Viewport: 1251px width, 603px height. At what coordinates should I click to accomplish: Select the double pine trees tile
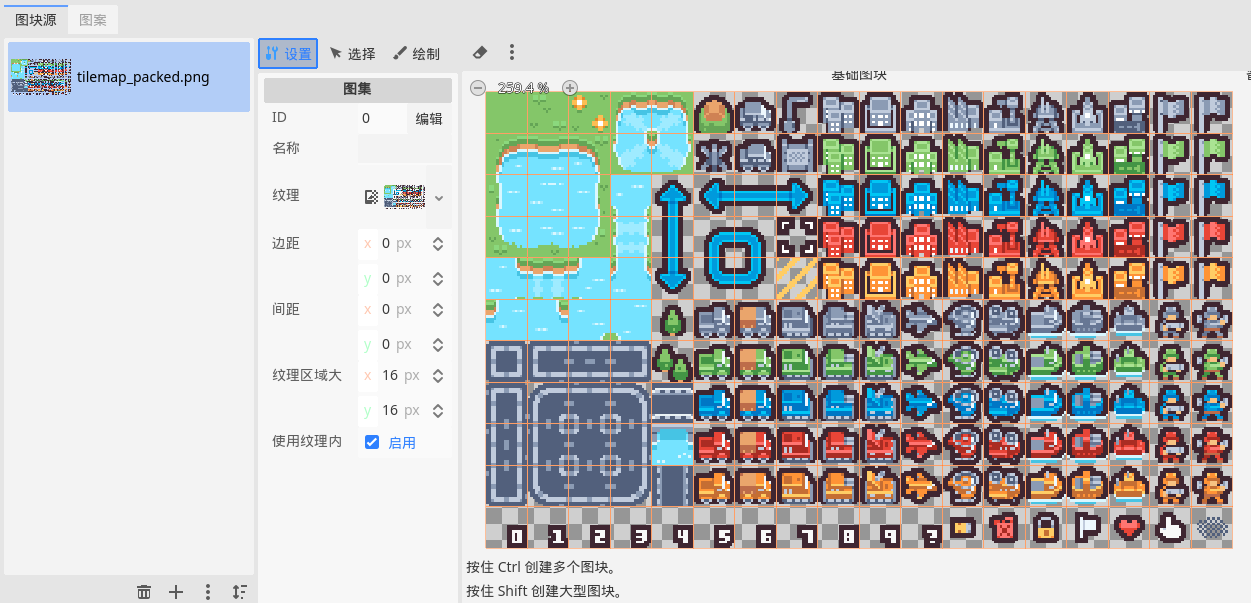(672, 361)
